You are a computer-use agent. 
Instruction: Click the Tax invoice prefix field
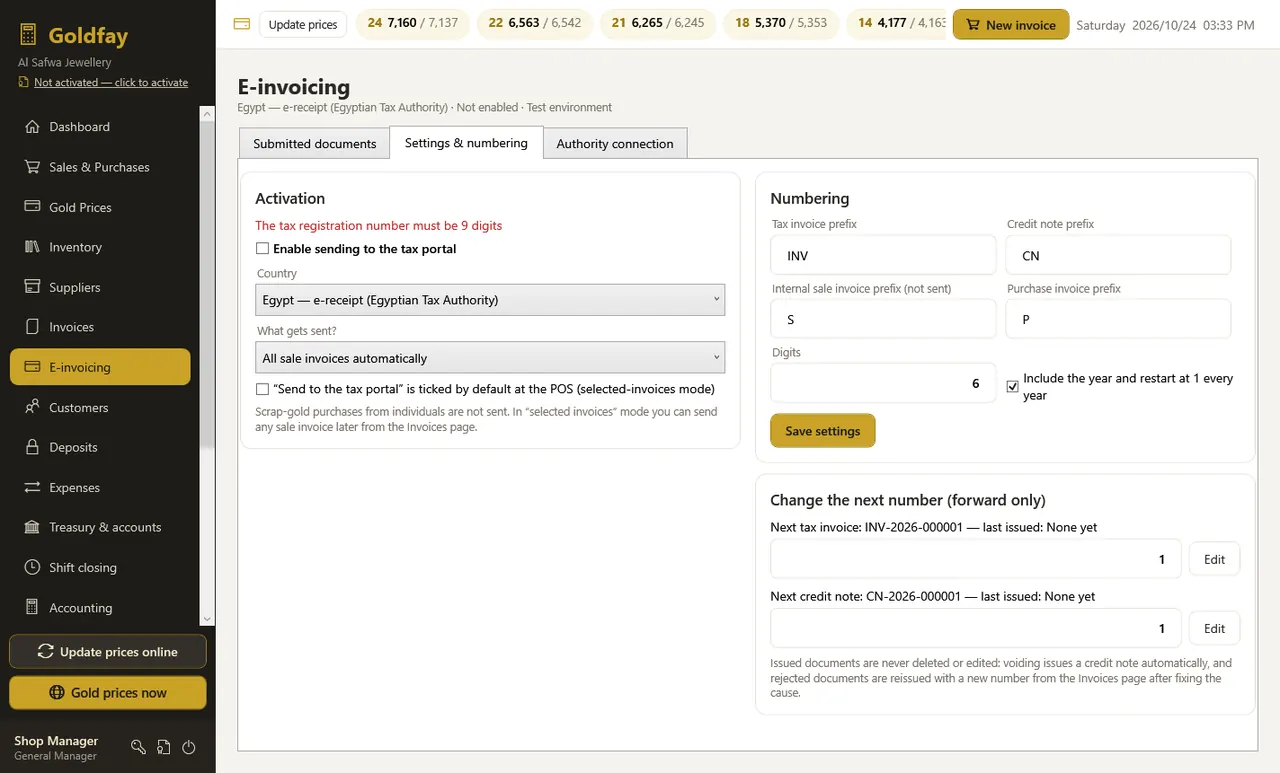point(883,255)
